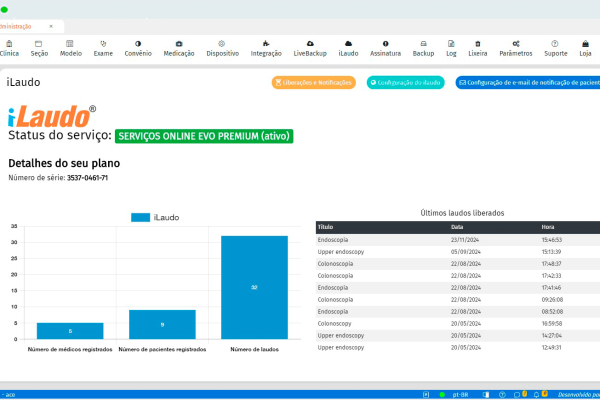Click Liberações e Notificações button
Viewport: 600px width, 400px height.
tap(314, 82)
